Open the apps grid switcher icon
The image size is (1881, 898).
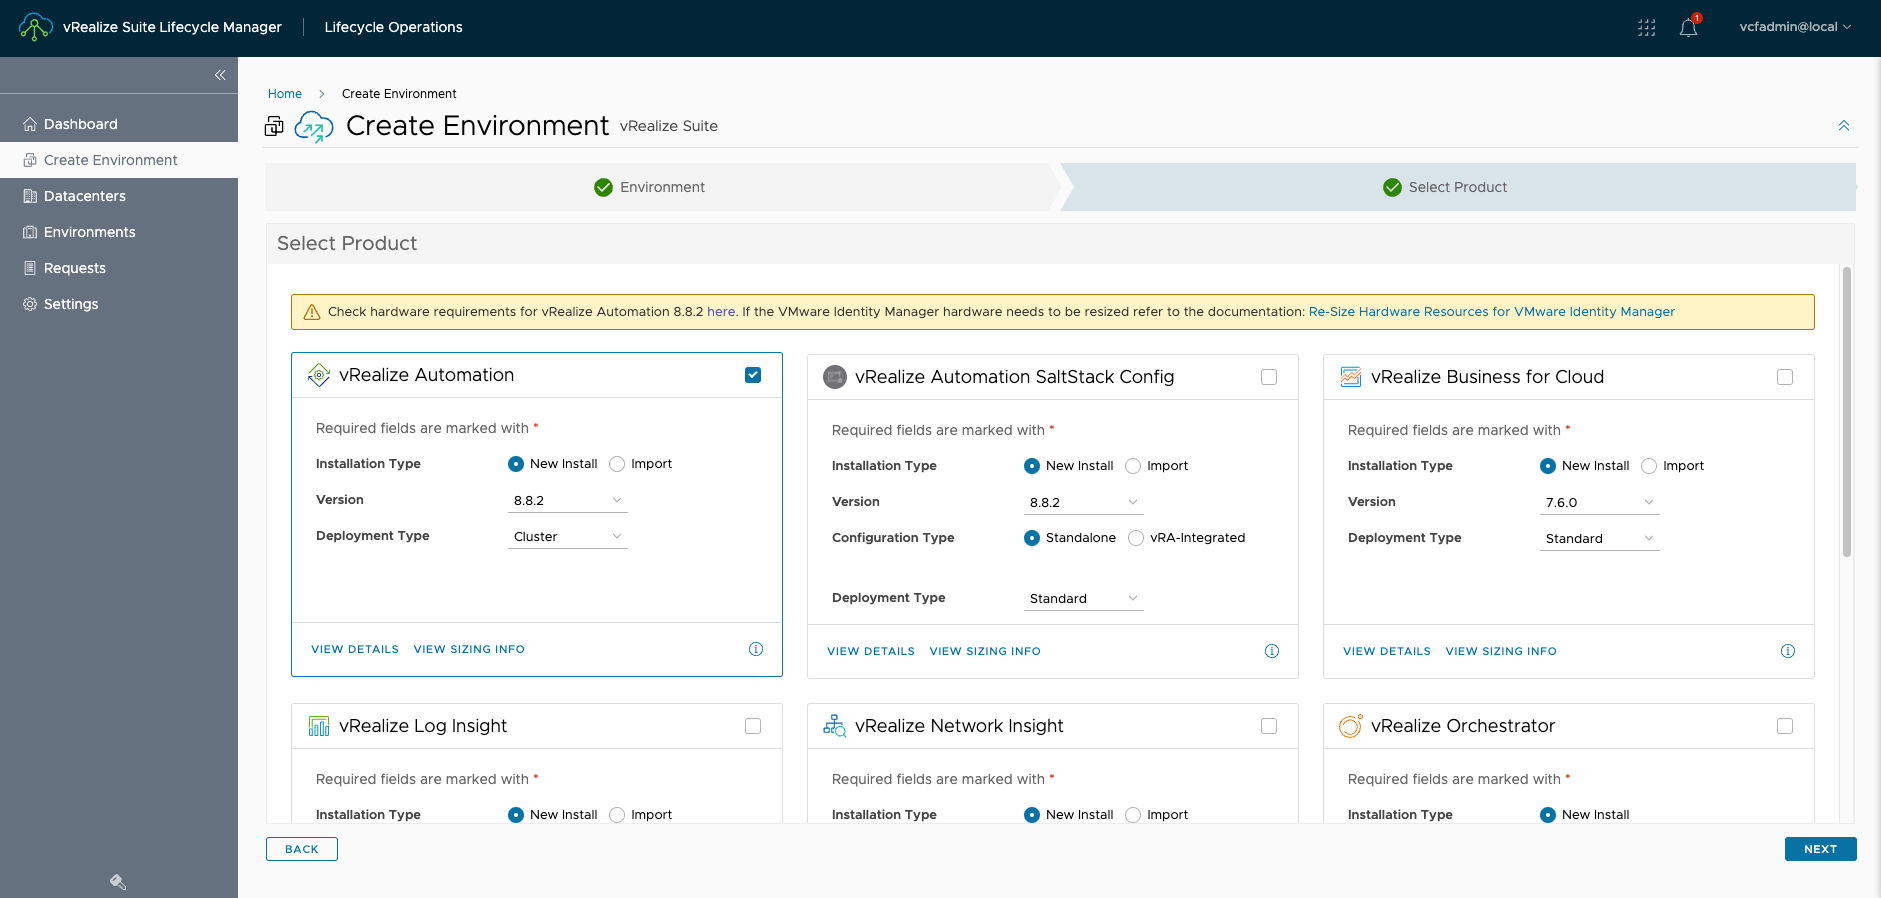tap(1647, 28)
